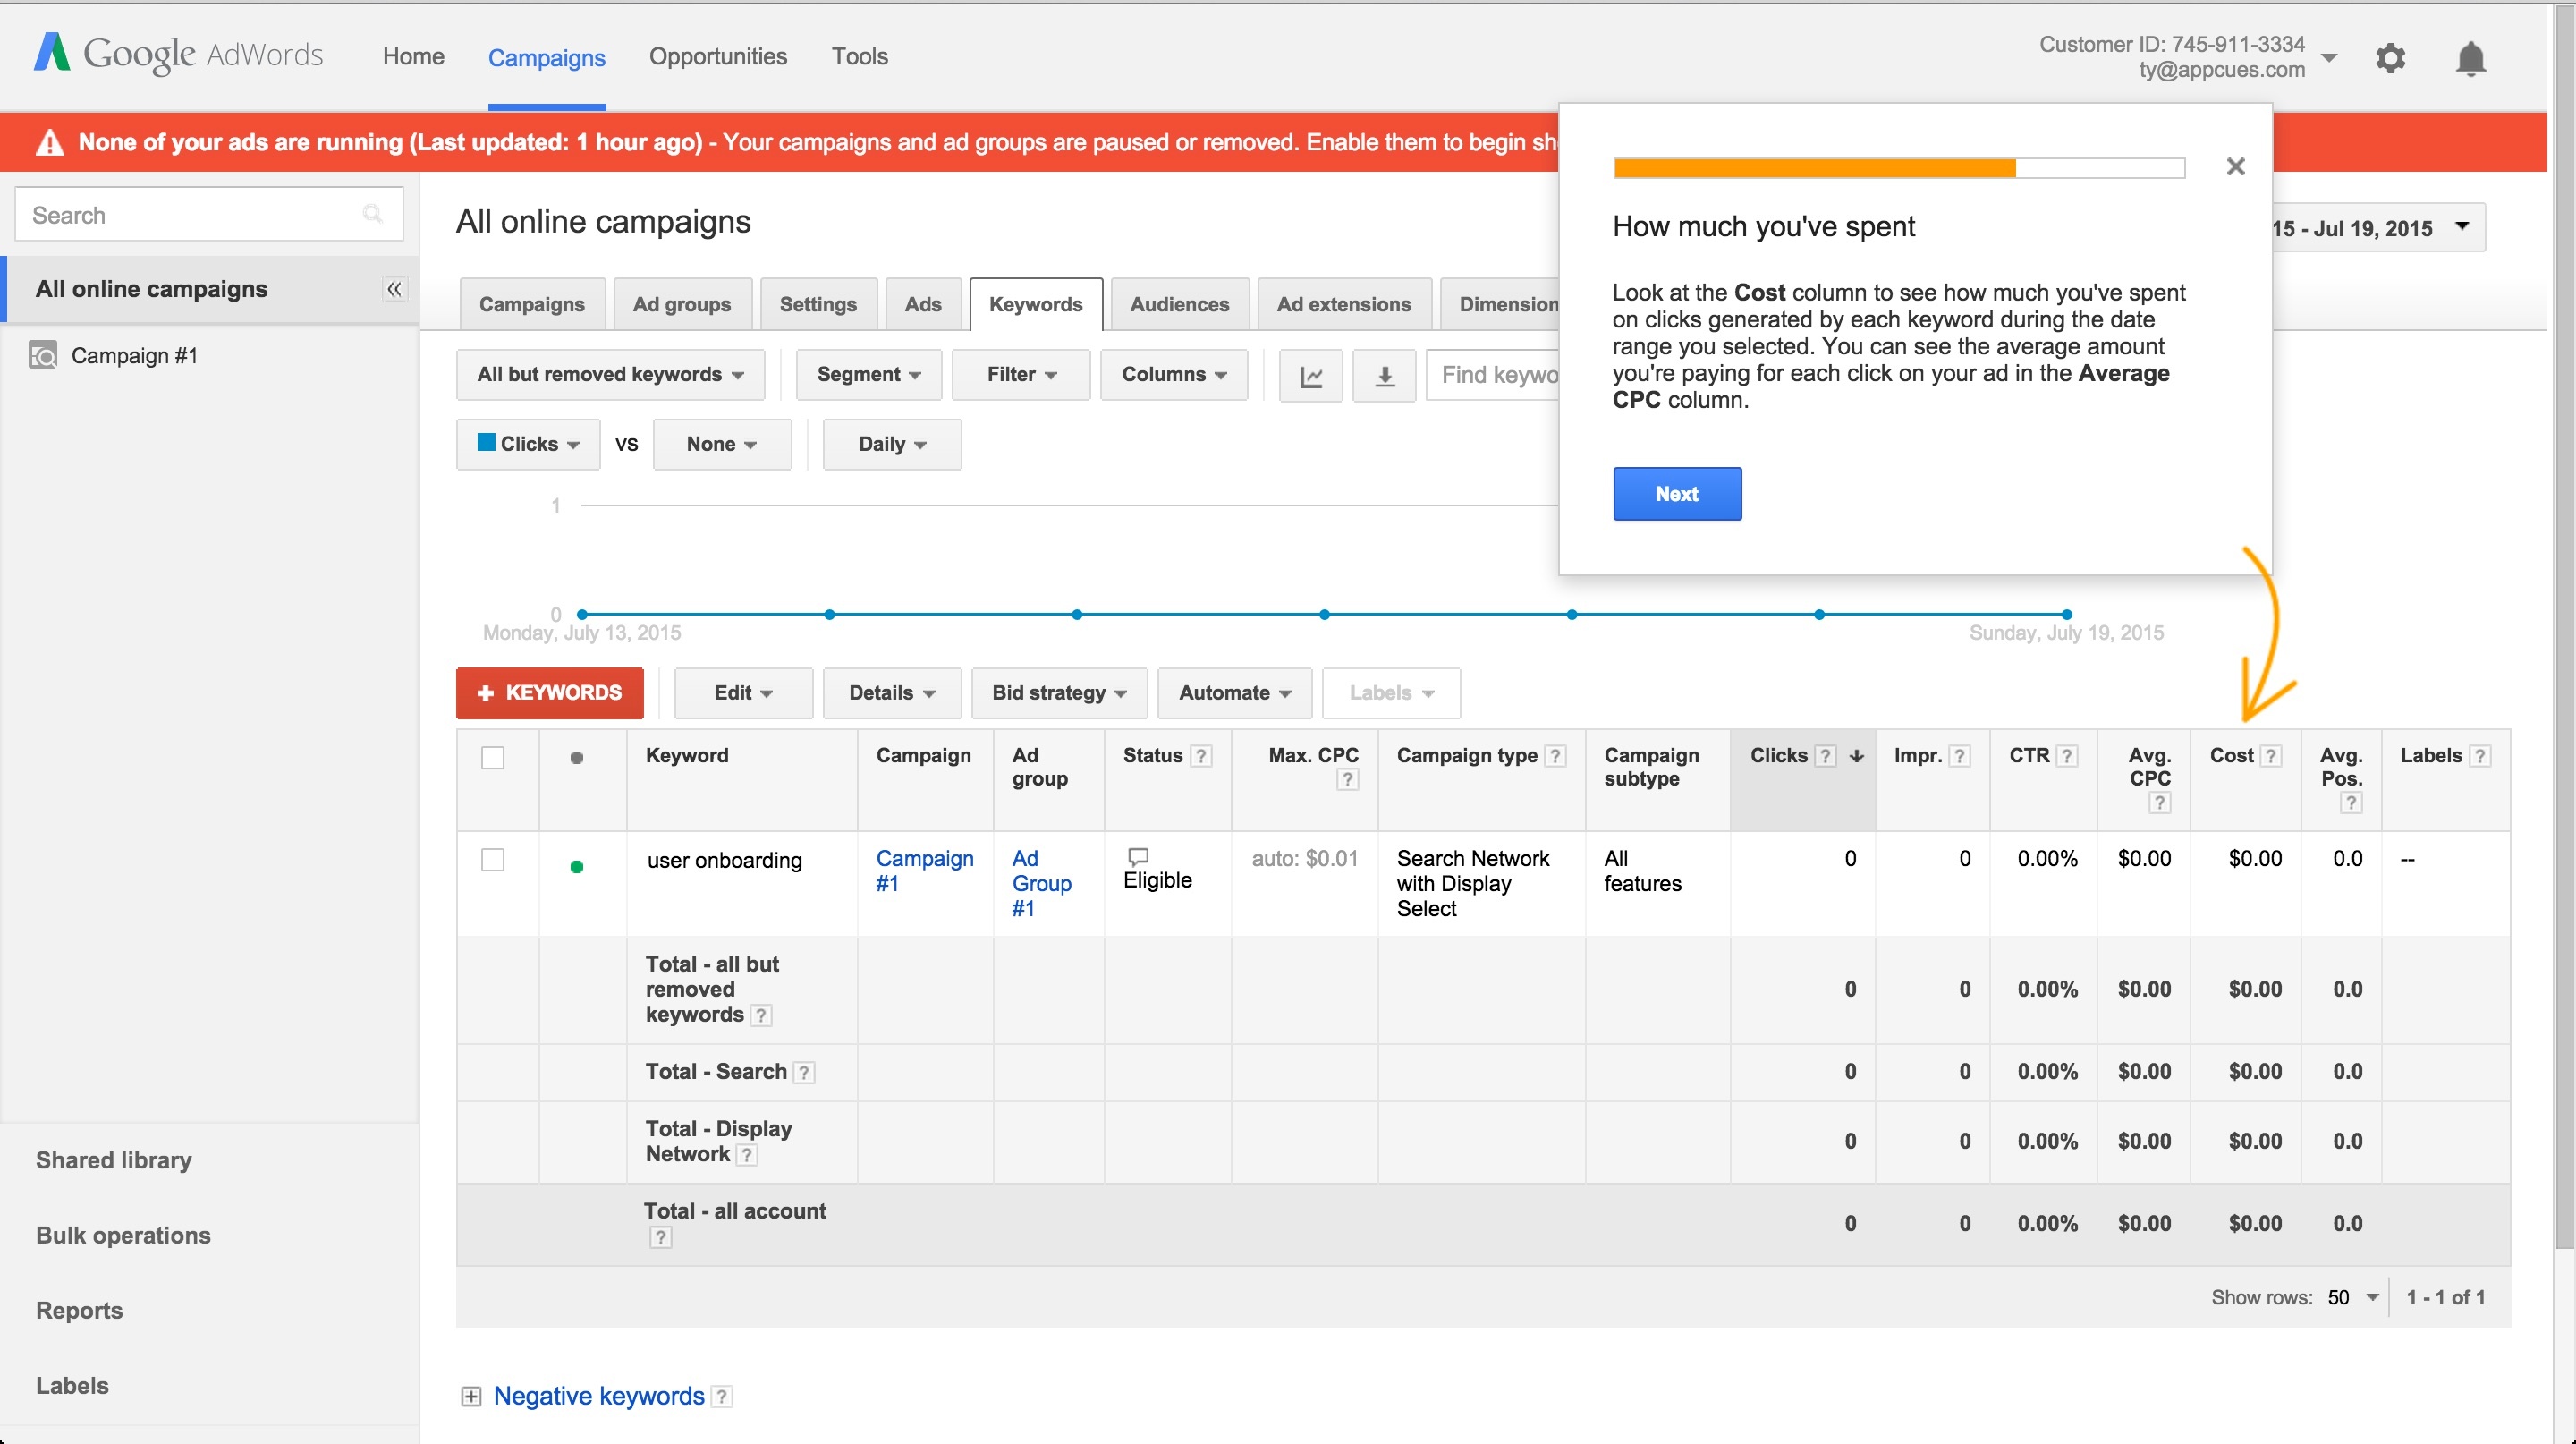Screen dimensions: 2576x1444
Task: Click help icon beside Total - Search
Action: (804, 1073)
